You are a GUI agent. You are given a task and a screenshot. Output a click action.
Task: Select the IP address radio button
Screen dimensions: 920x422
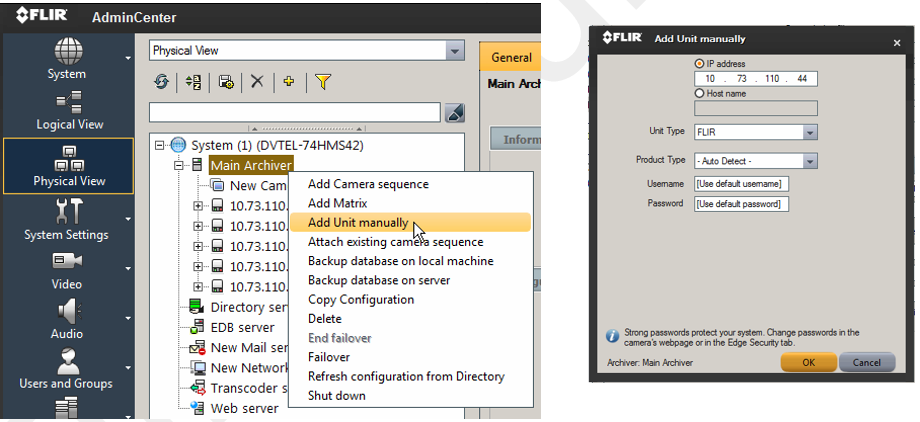click(699, 64)
